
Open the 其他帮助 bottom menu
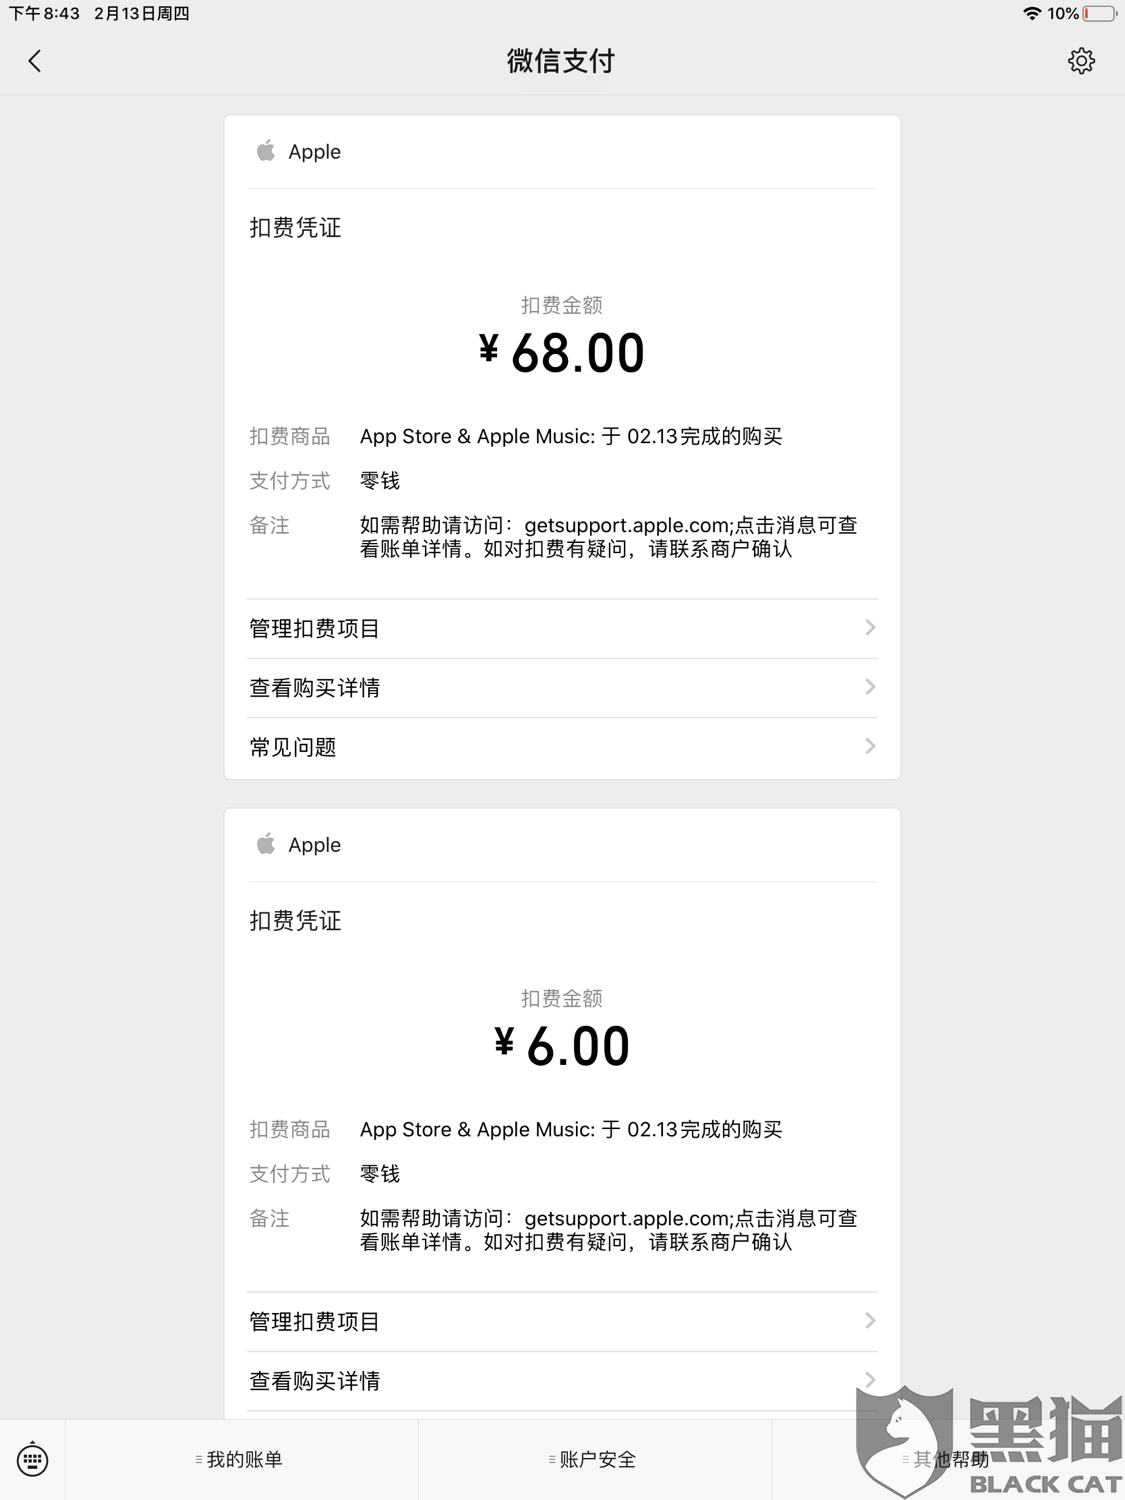pyautogui.click(x=948, y=1459)
